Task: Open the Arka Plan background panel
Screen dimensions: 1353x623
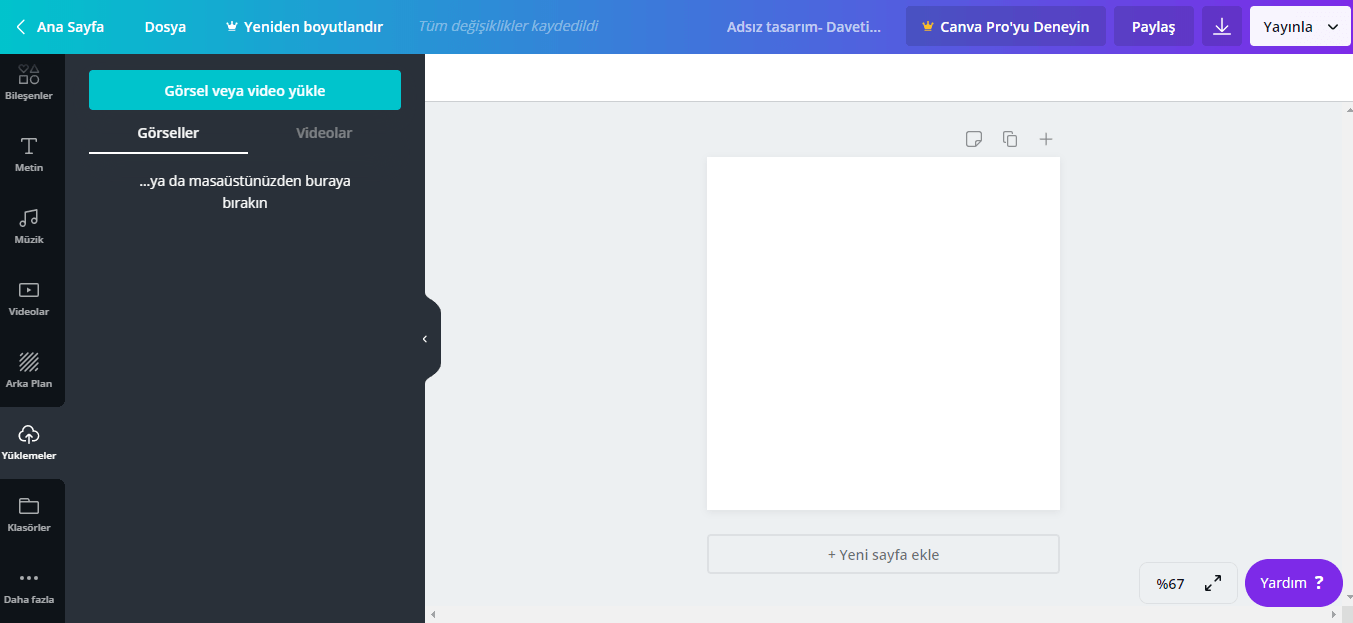Action: point(29,371)
